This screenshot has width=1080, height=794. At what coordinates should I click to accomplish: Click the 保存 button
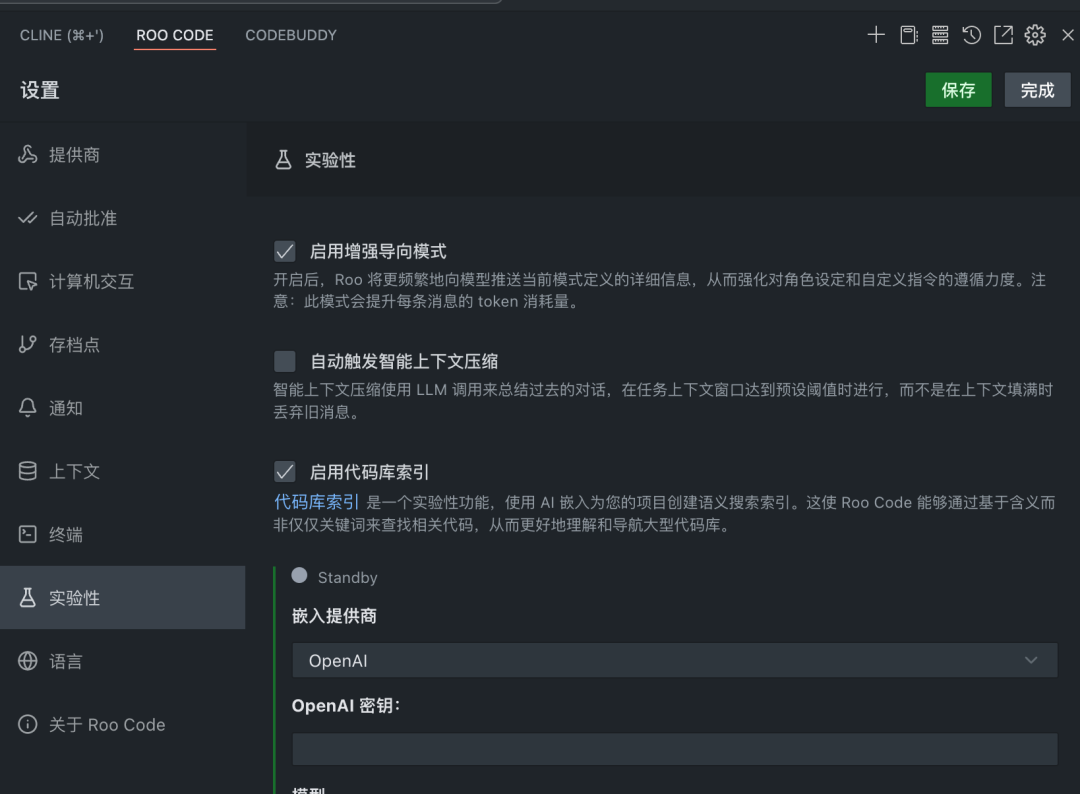[957, 89]
